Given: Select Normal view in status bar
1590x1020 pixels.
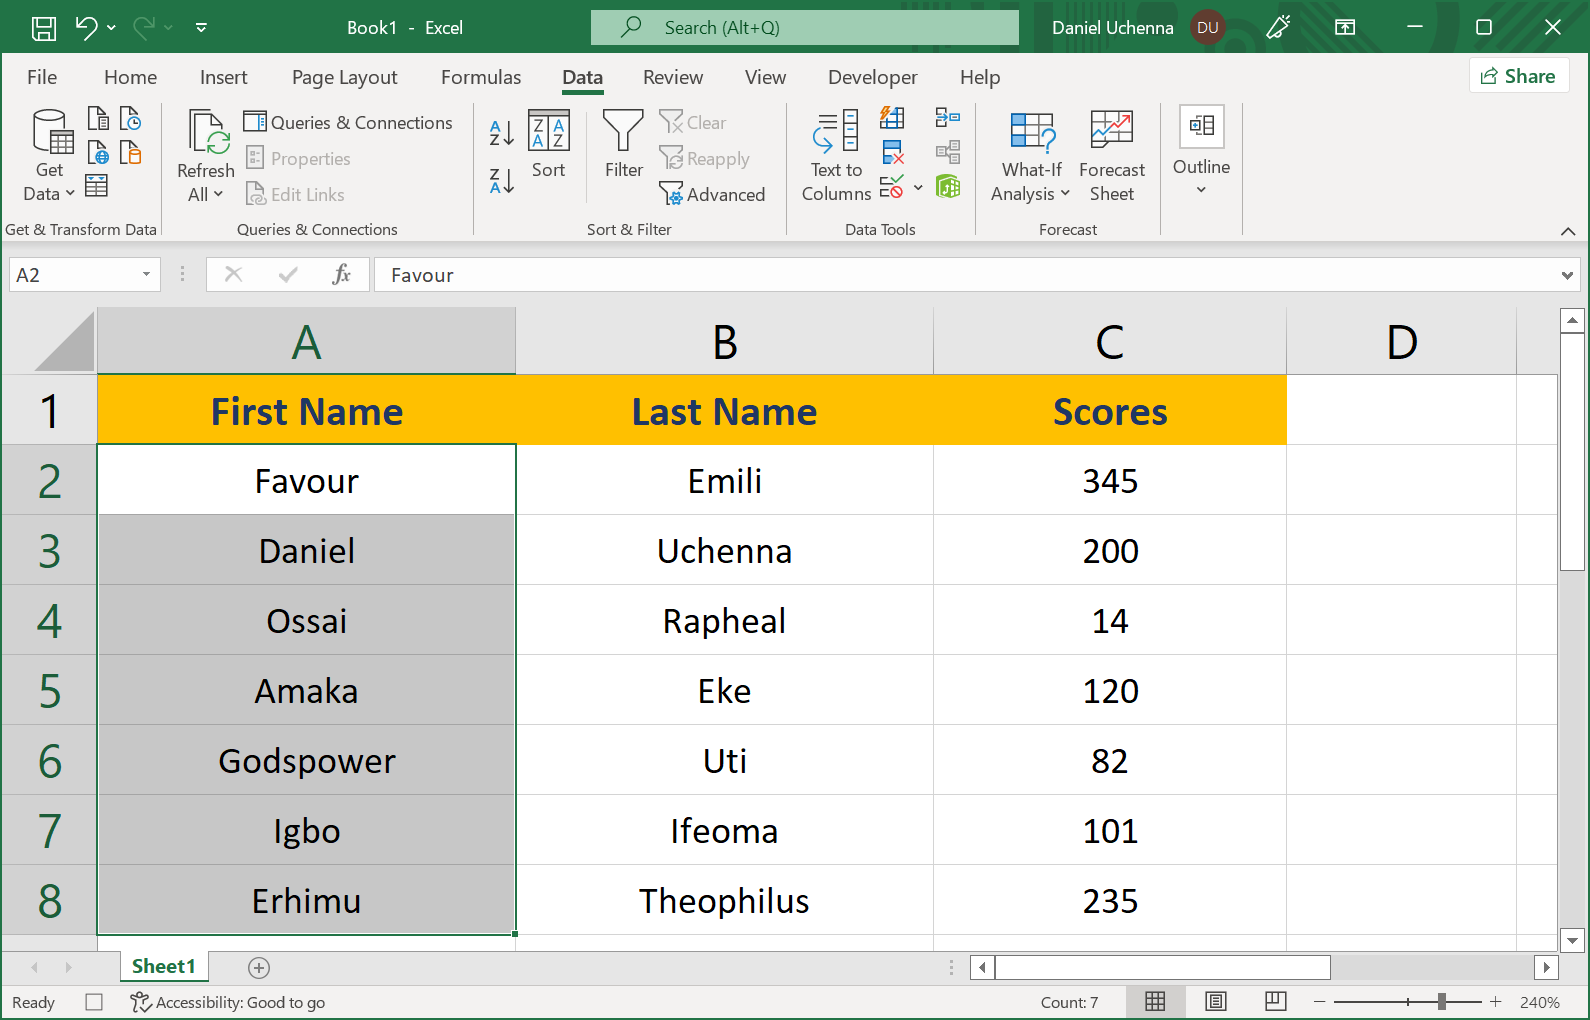Looking at the screenshot, I should tap(1155, 1002).
